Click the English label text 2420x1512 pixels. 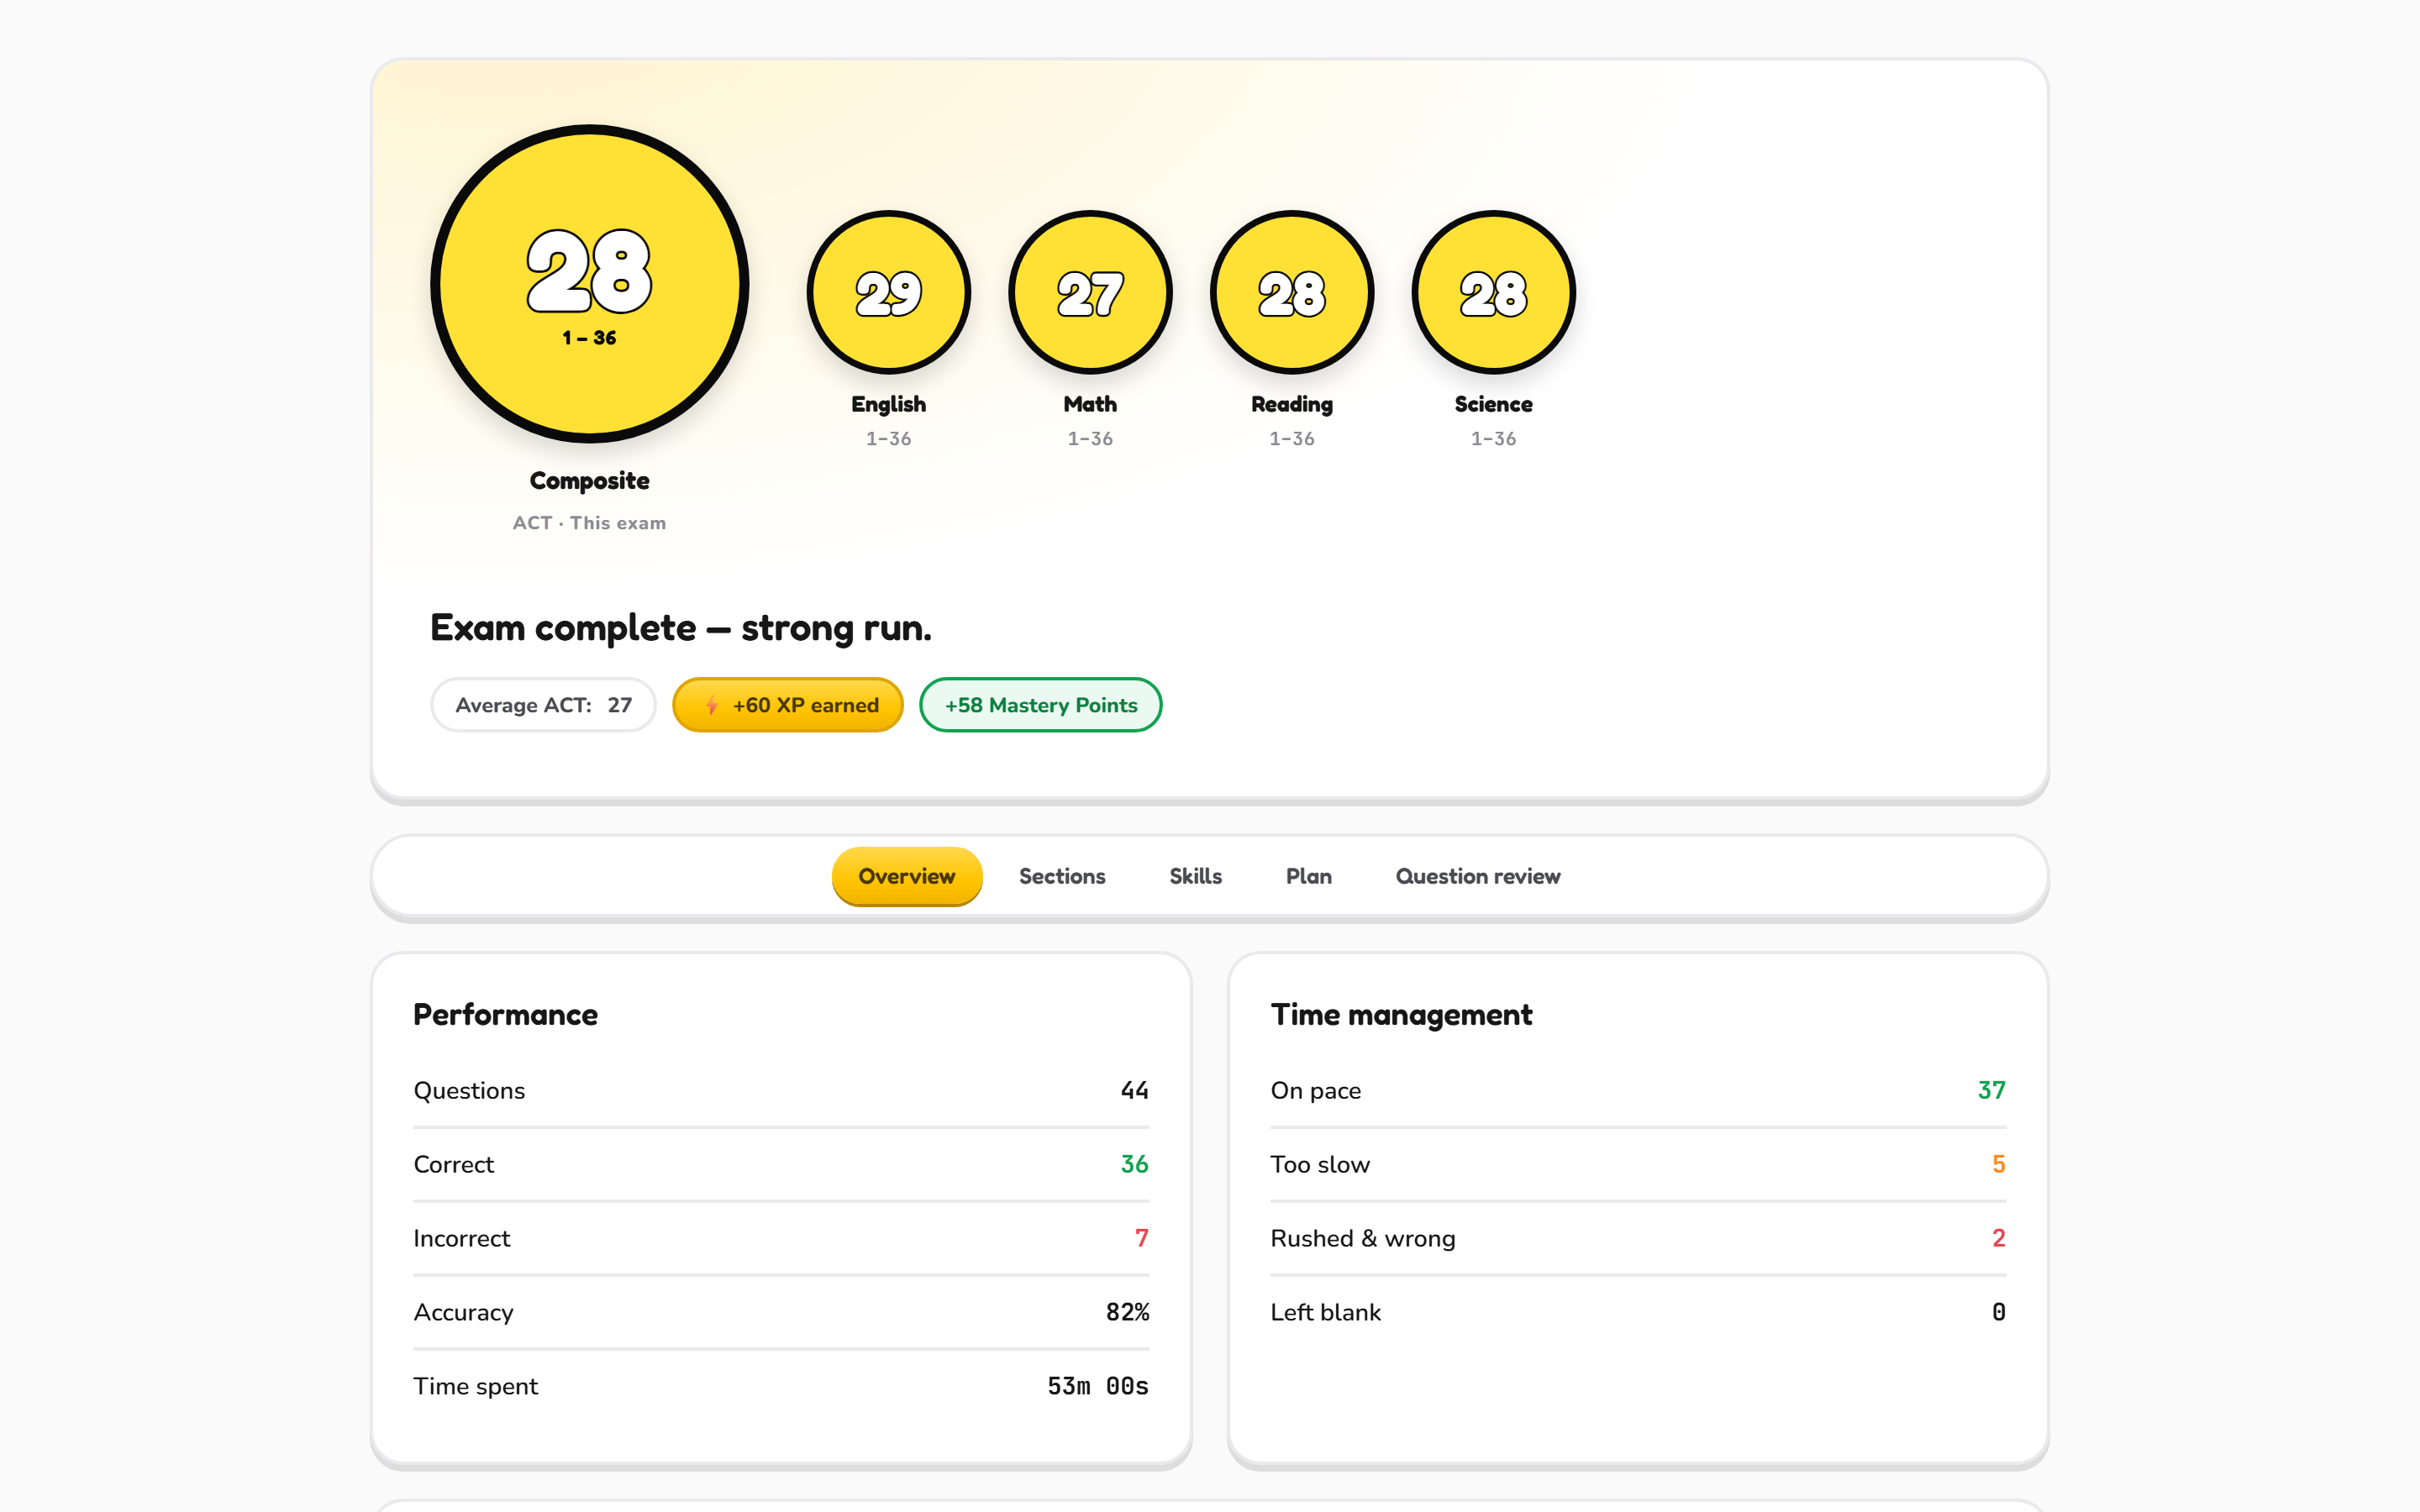[x=888, y=404]
